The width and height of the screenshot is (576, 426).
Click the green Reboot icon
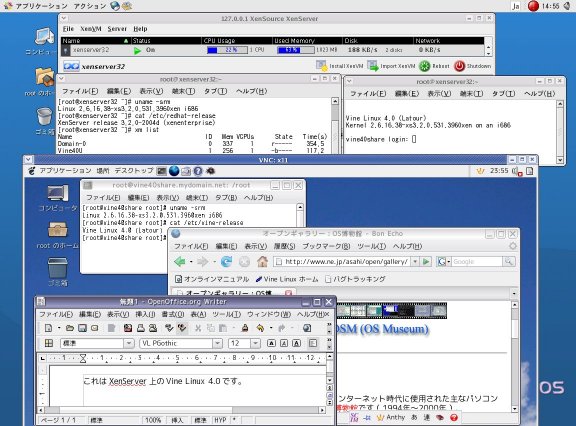(424, 66)
